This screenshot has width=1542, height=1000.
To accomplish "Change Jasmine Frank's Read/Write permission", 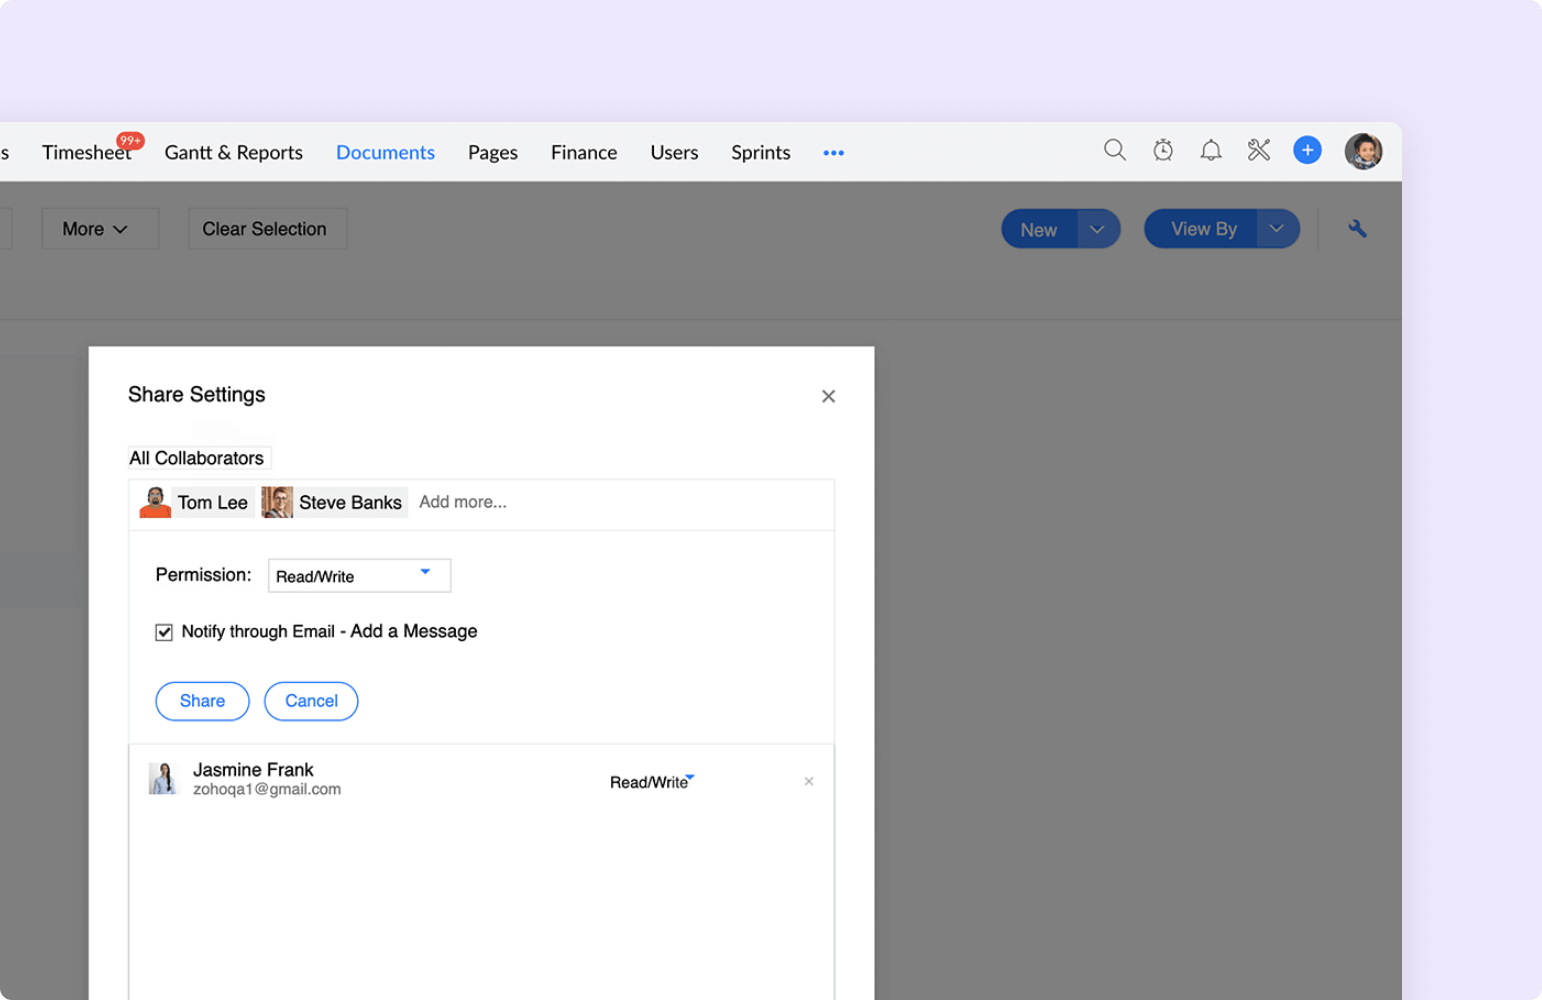I will tap(652, 782).
